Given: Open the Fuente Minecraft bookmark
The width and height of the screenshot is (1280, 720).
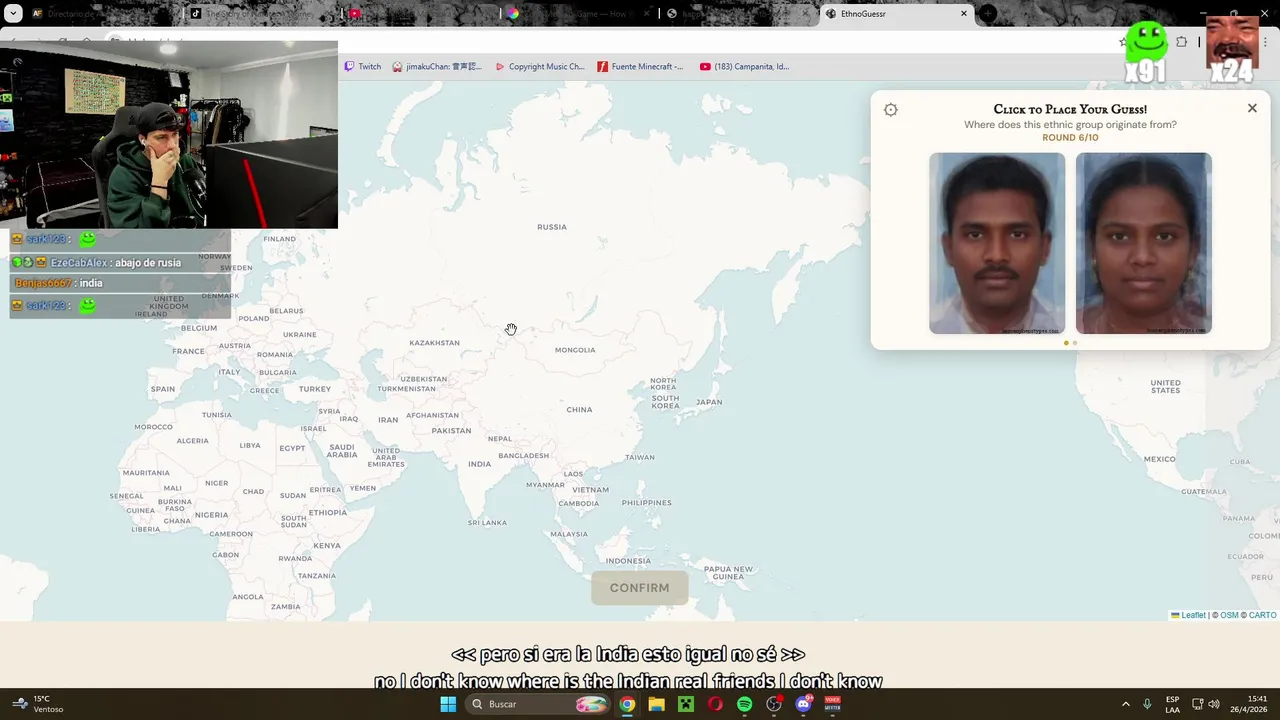Looking at the screenshot, I should click(x=640, y=67).
